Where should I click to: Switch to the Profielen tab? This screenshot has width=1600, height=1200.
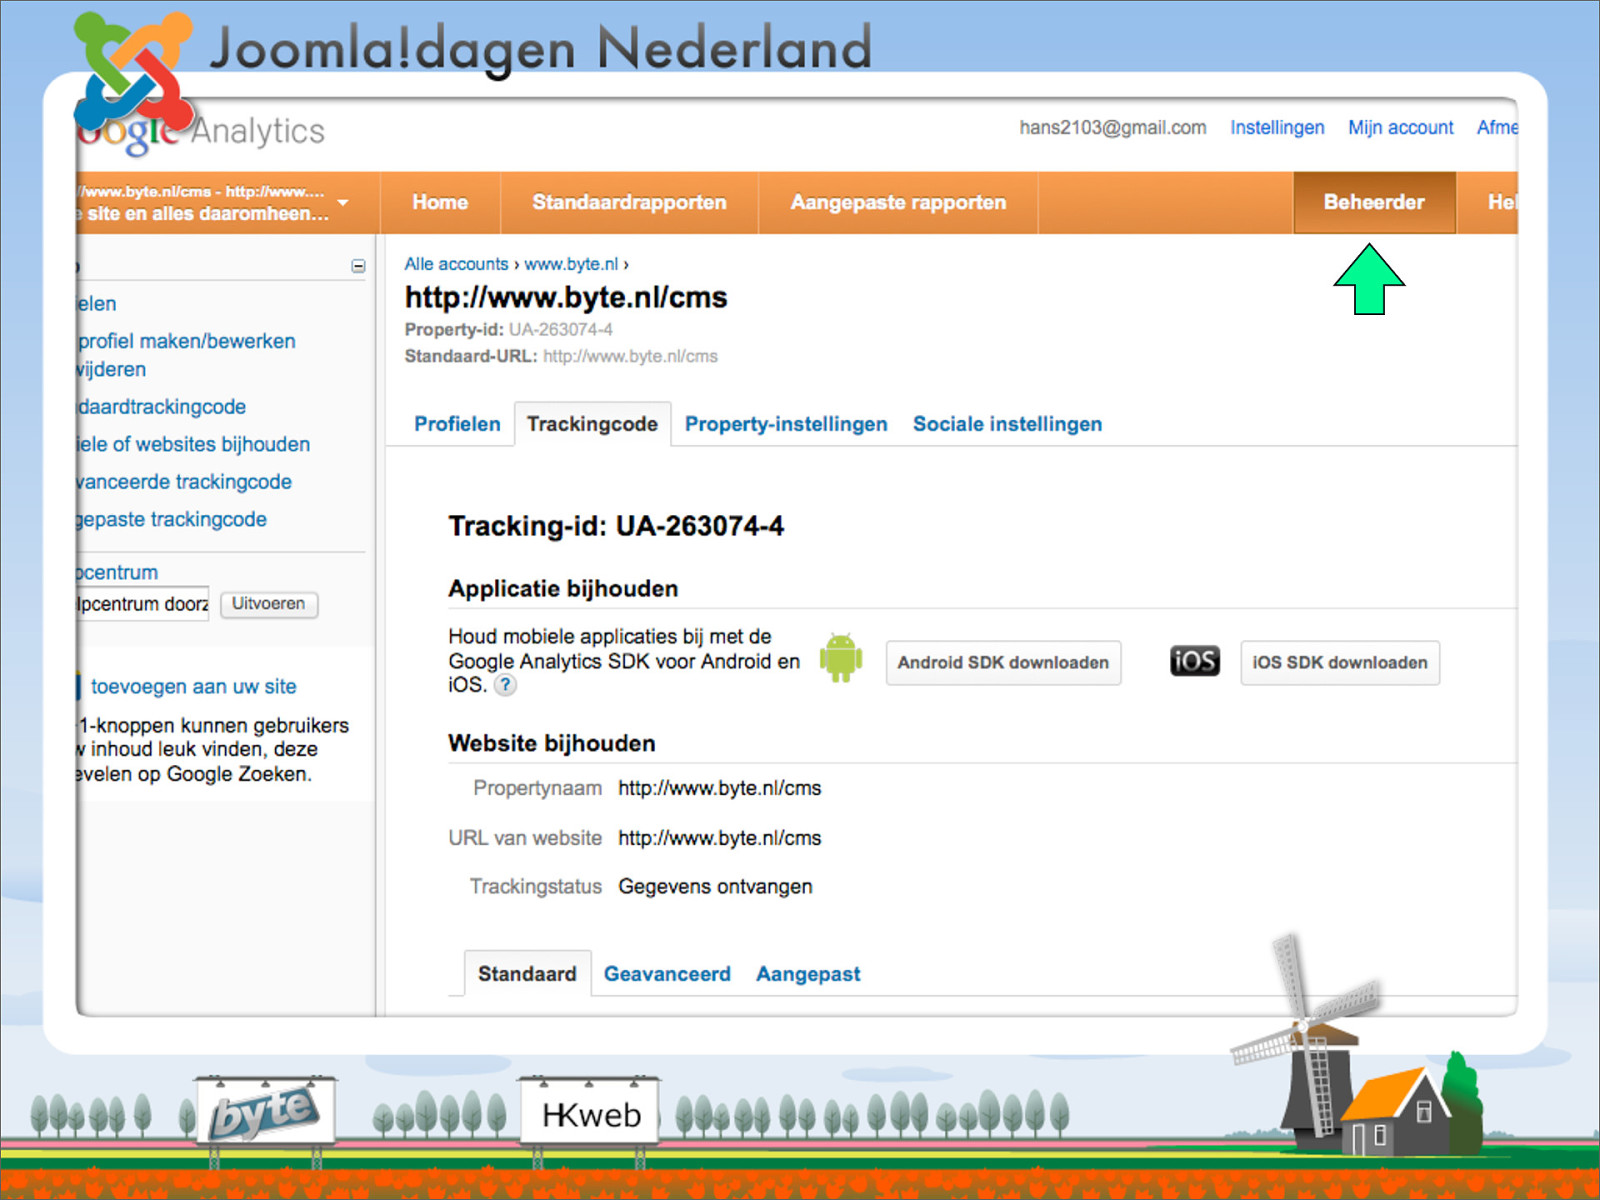(457, 424)
